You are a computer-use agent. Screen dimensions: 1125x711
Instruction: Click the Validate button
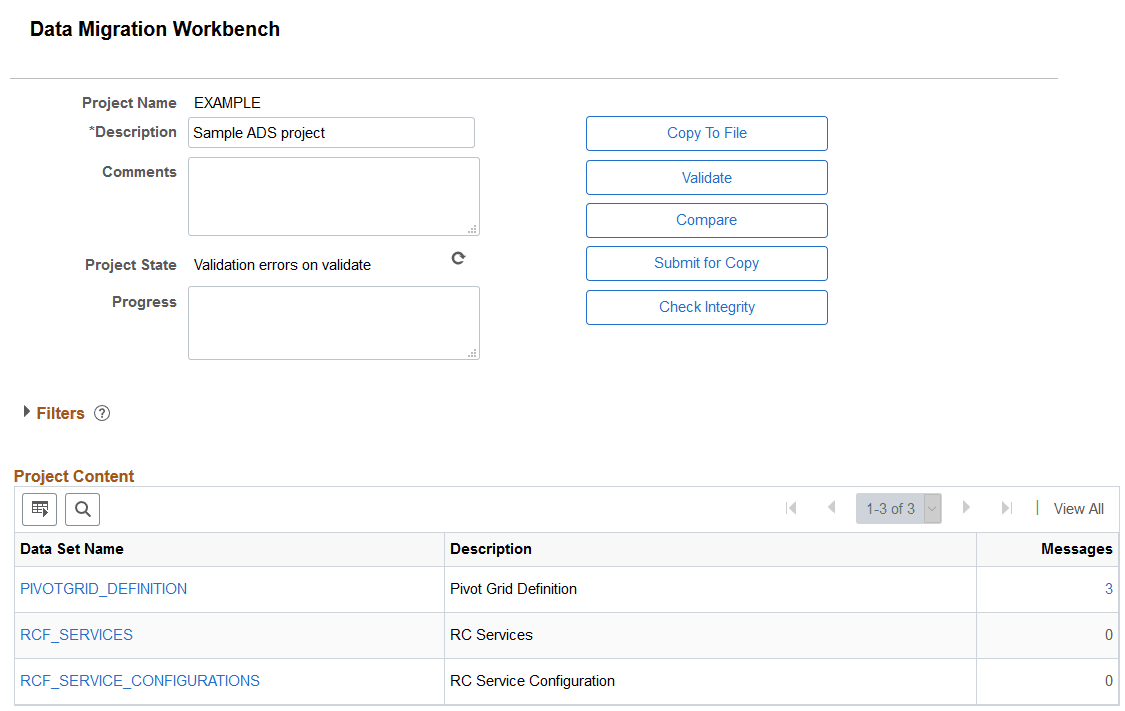(x=706, y=177)
